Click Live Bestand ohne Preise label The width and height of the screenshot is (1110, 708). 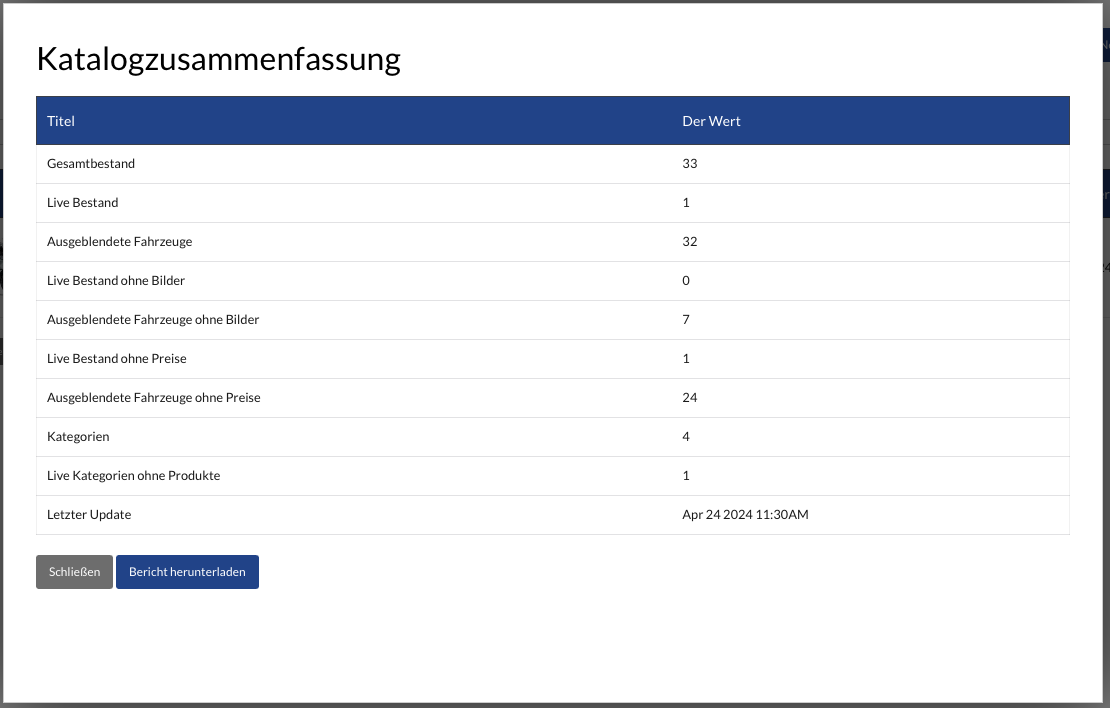(x=117, y=358)
